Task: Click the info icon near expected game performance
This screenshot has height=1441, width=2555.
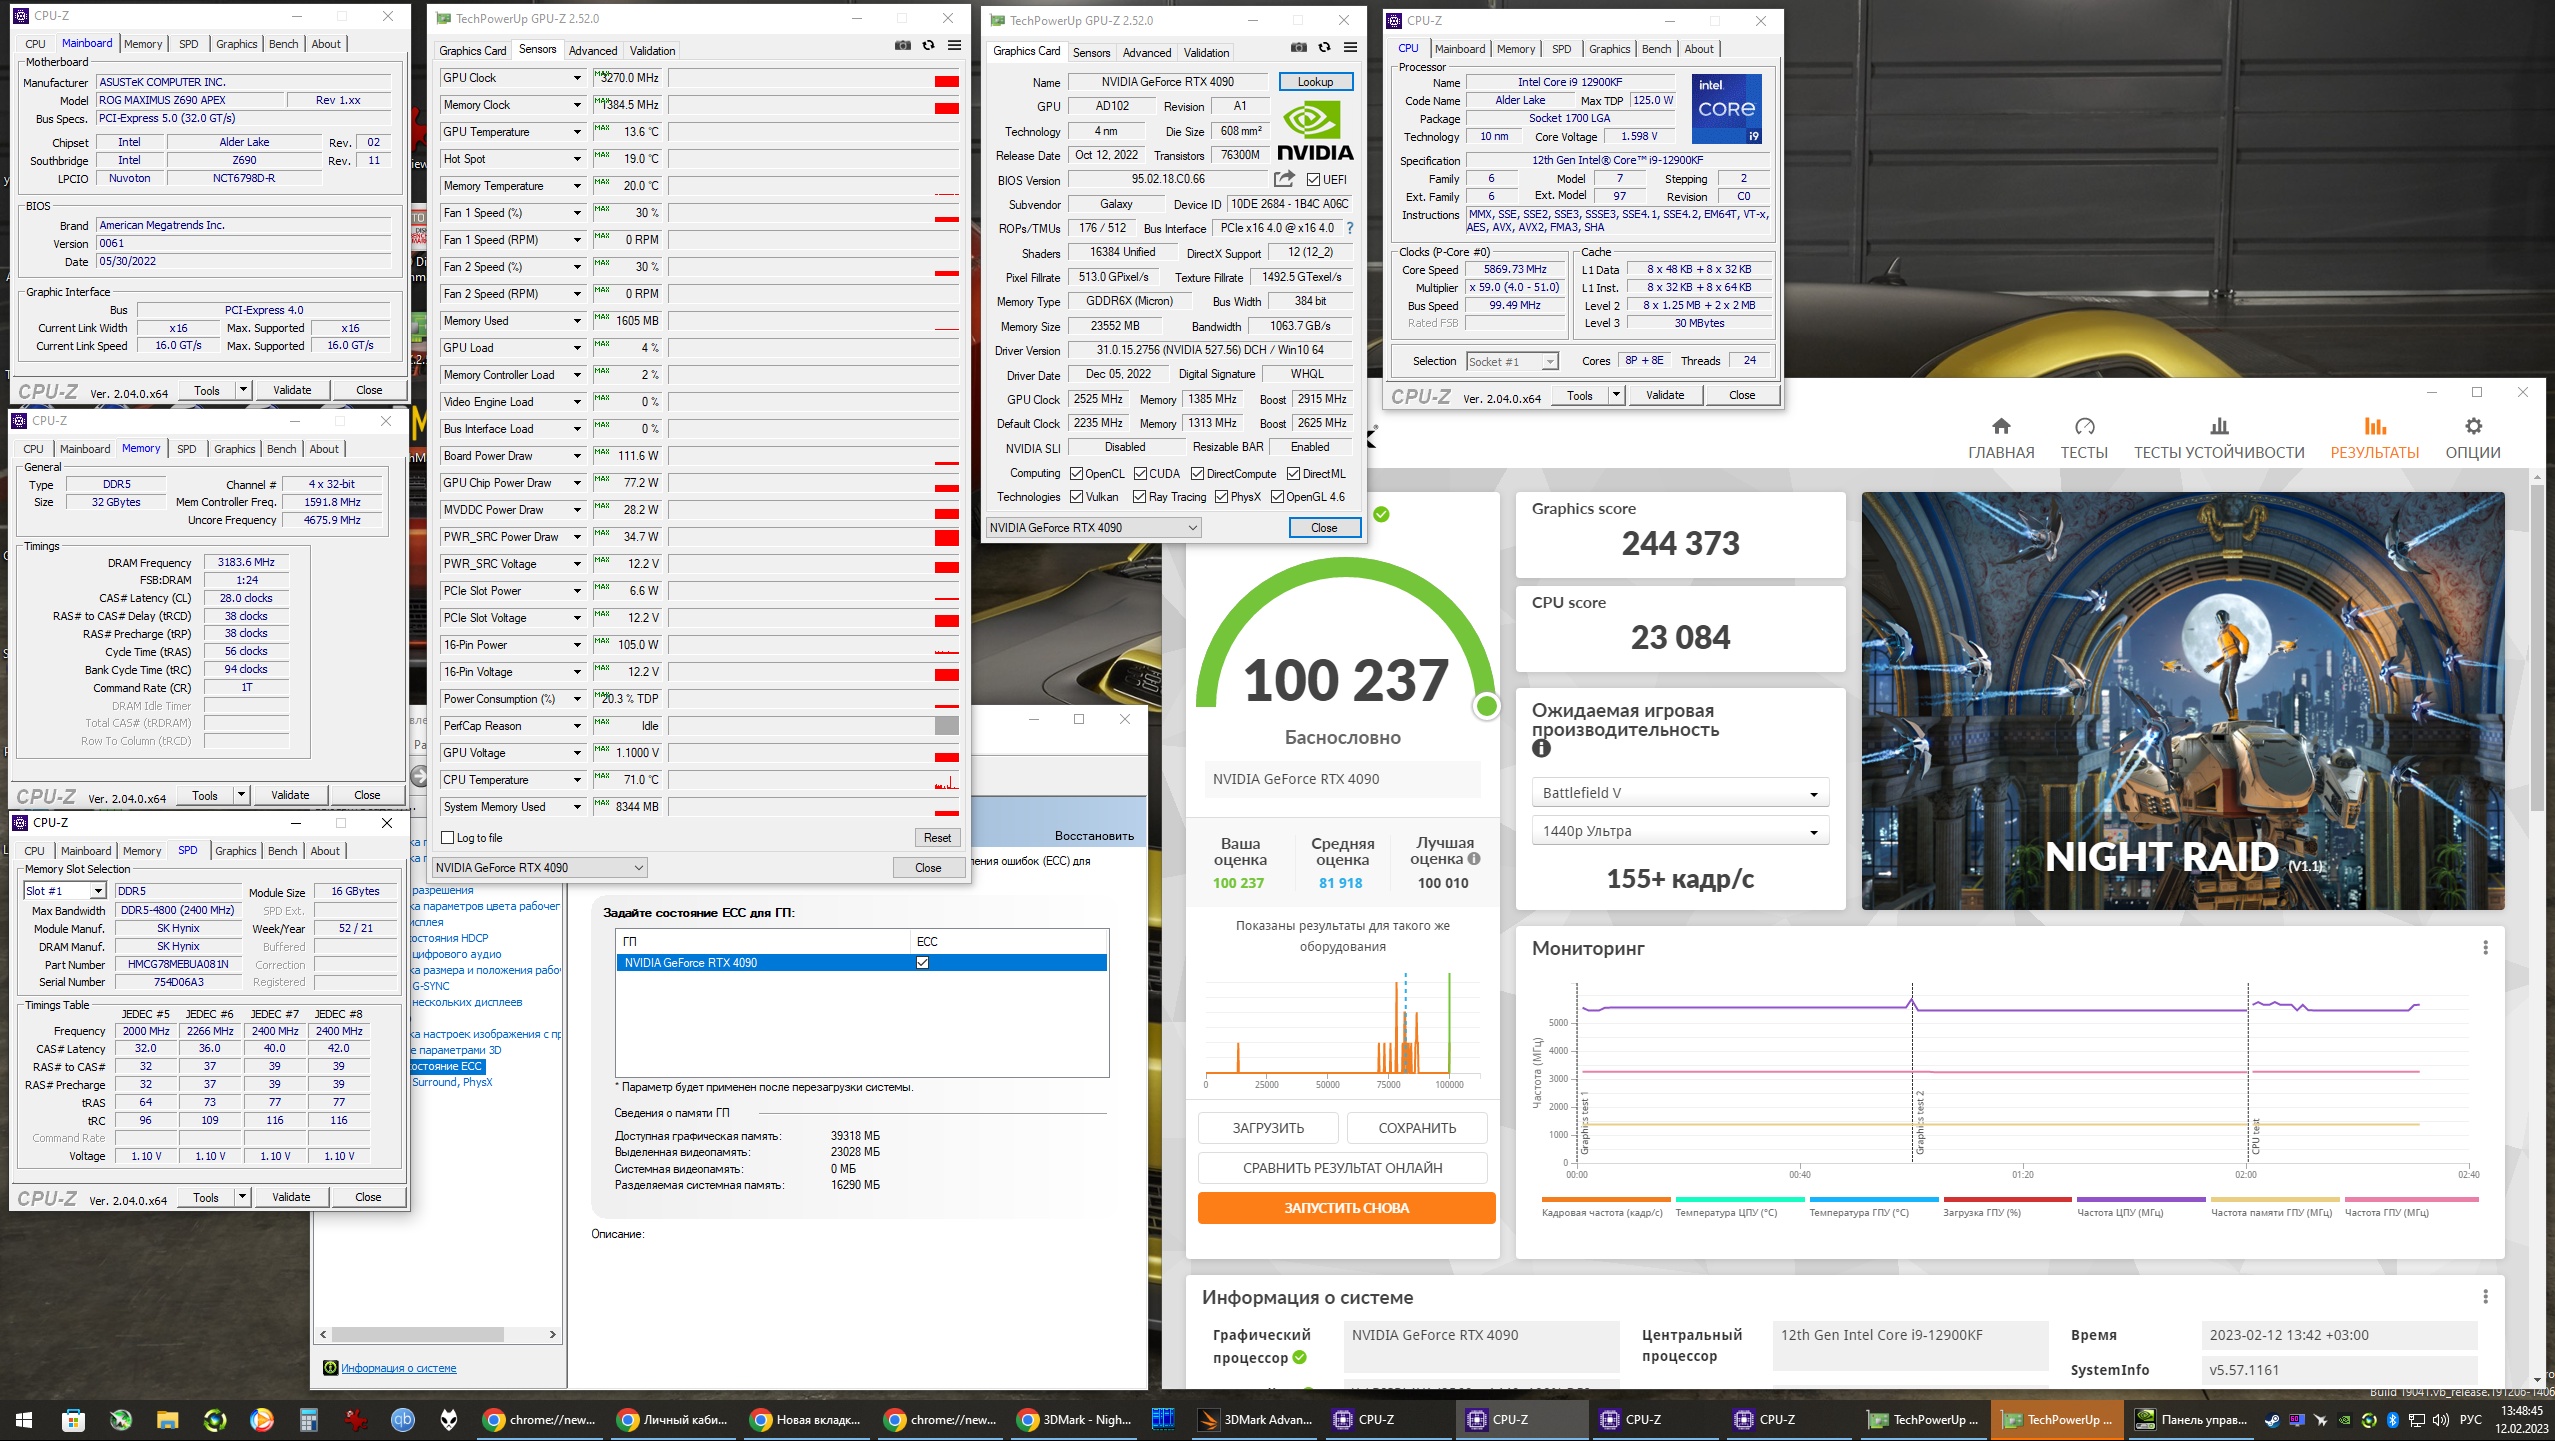Action: (1541, 748)
